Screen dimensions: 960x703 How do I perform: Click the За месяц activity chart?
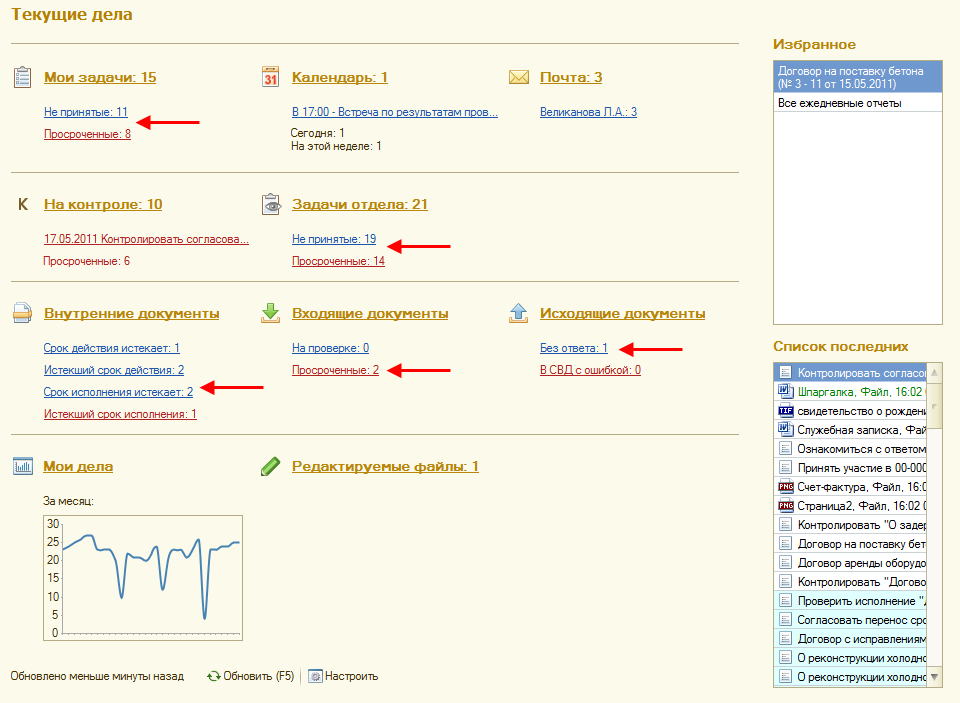point(142,577)
